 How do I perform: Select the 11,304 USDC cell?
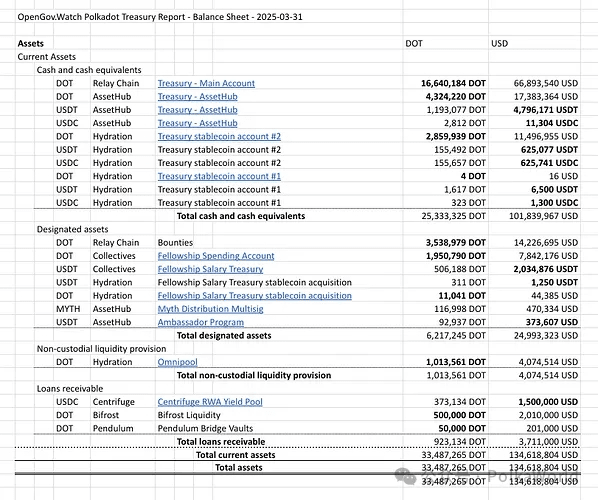[552, 123]
